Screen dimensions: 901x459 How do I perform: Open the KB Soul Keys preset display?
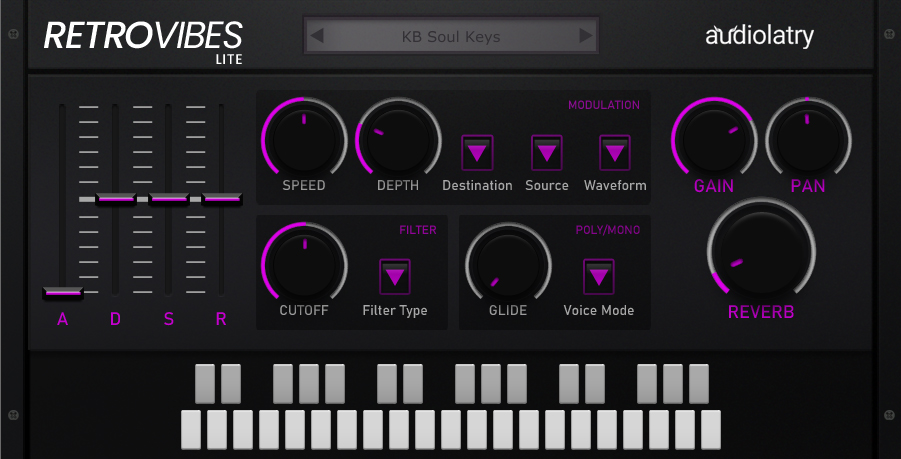[451, 36]
